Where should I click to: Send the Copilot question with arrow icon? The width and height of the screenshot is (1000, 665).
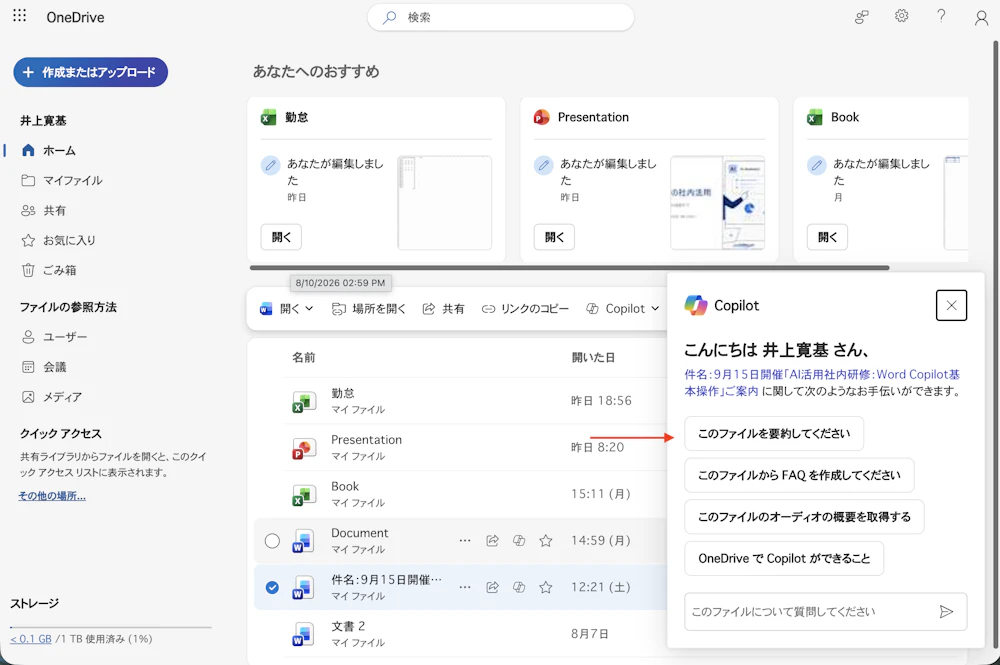coord(946,611)
